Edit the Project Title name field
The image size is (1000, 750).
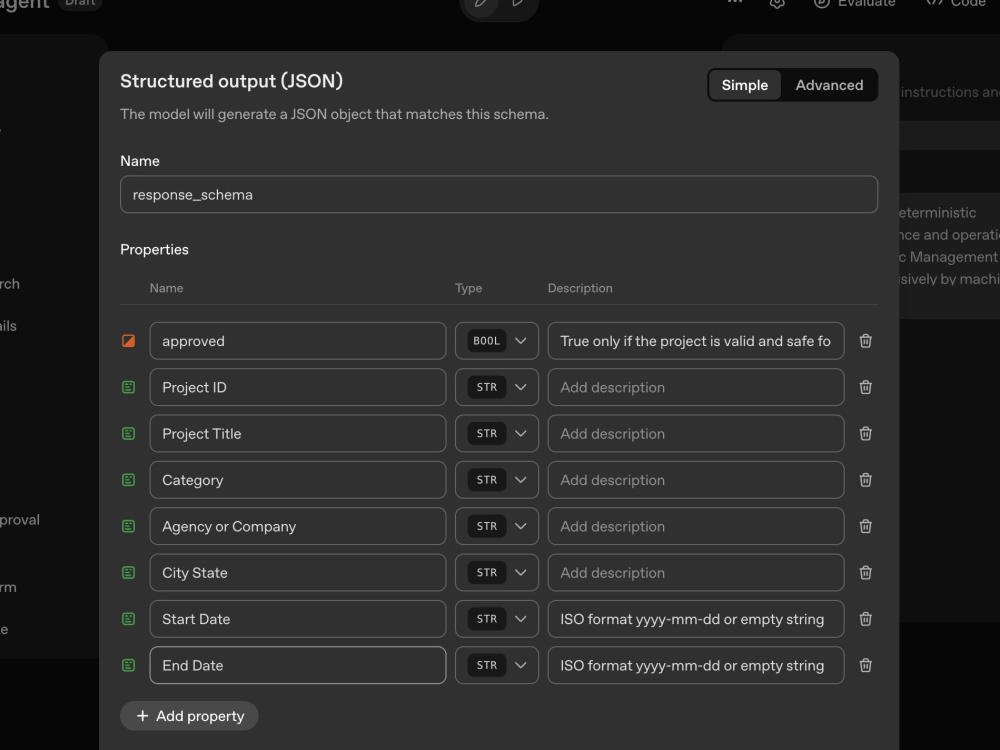[x=298, y=434]
